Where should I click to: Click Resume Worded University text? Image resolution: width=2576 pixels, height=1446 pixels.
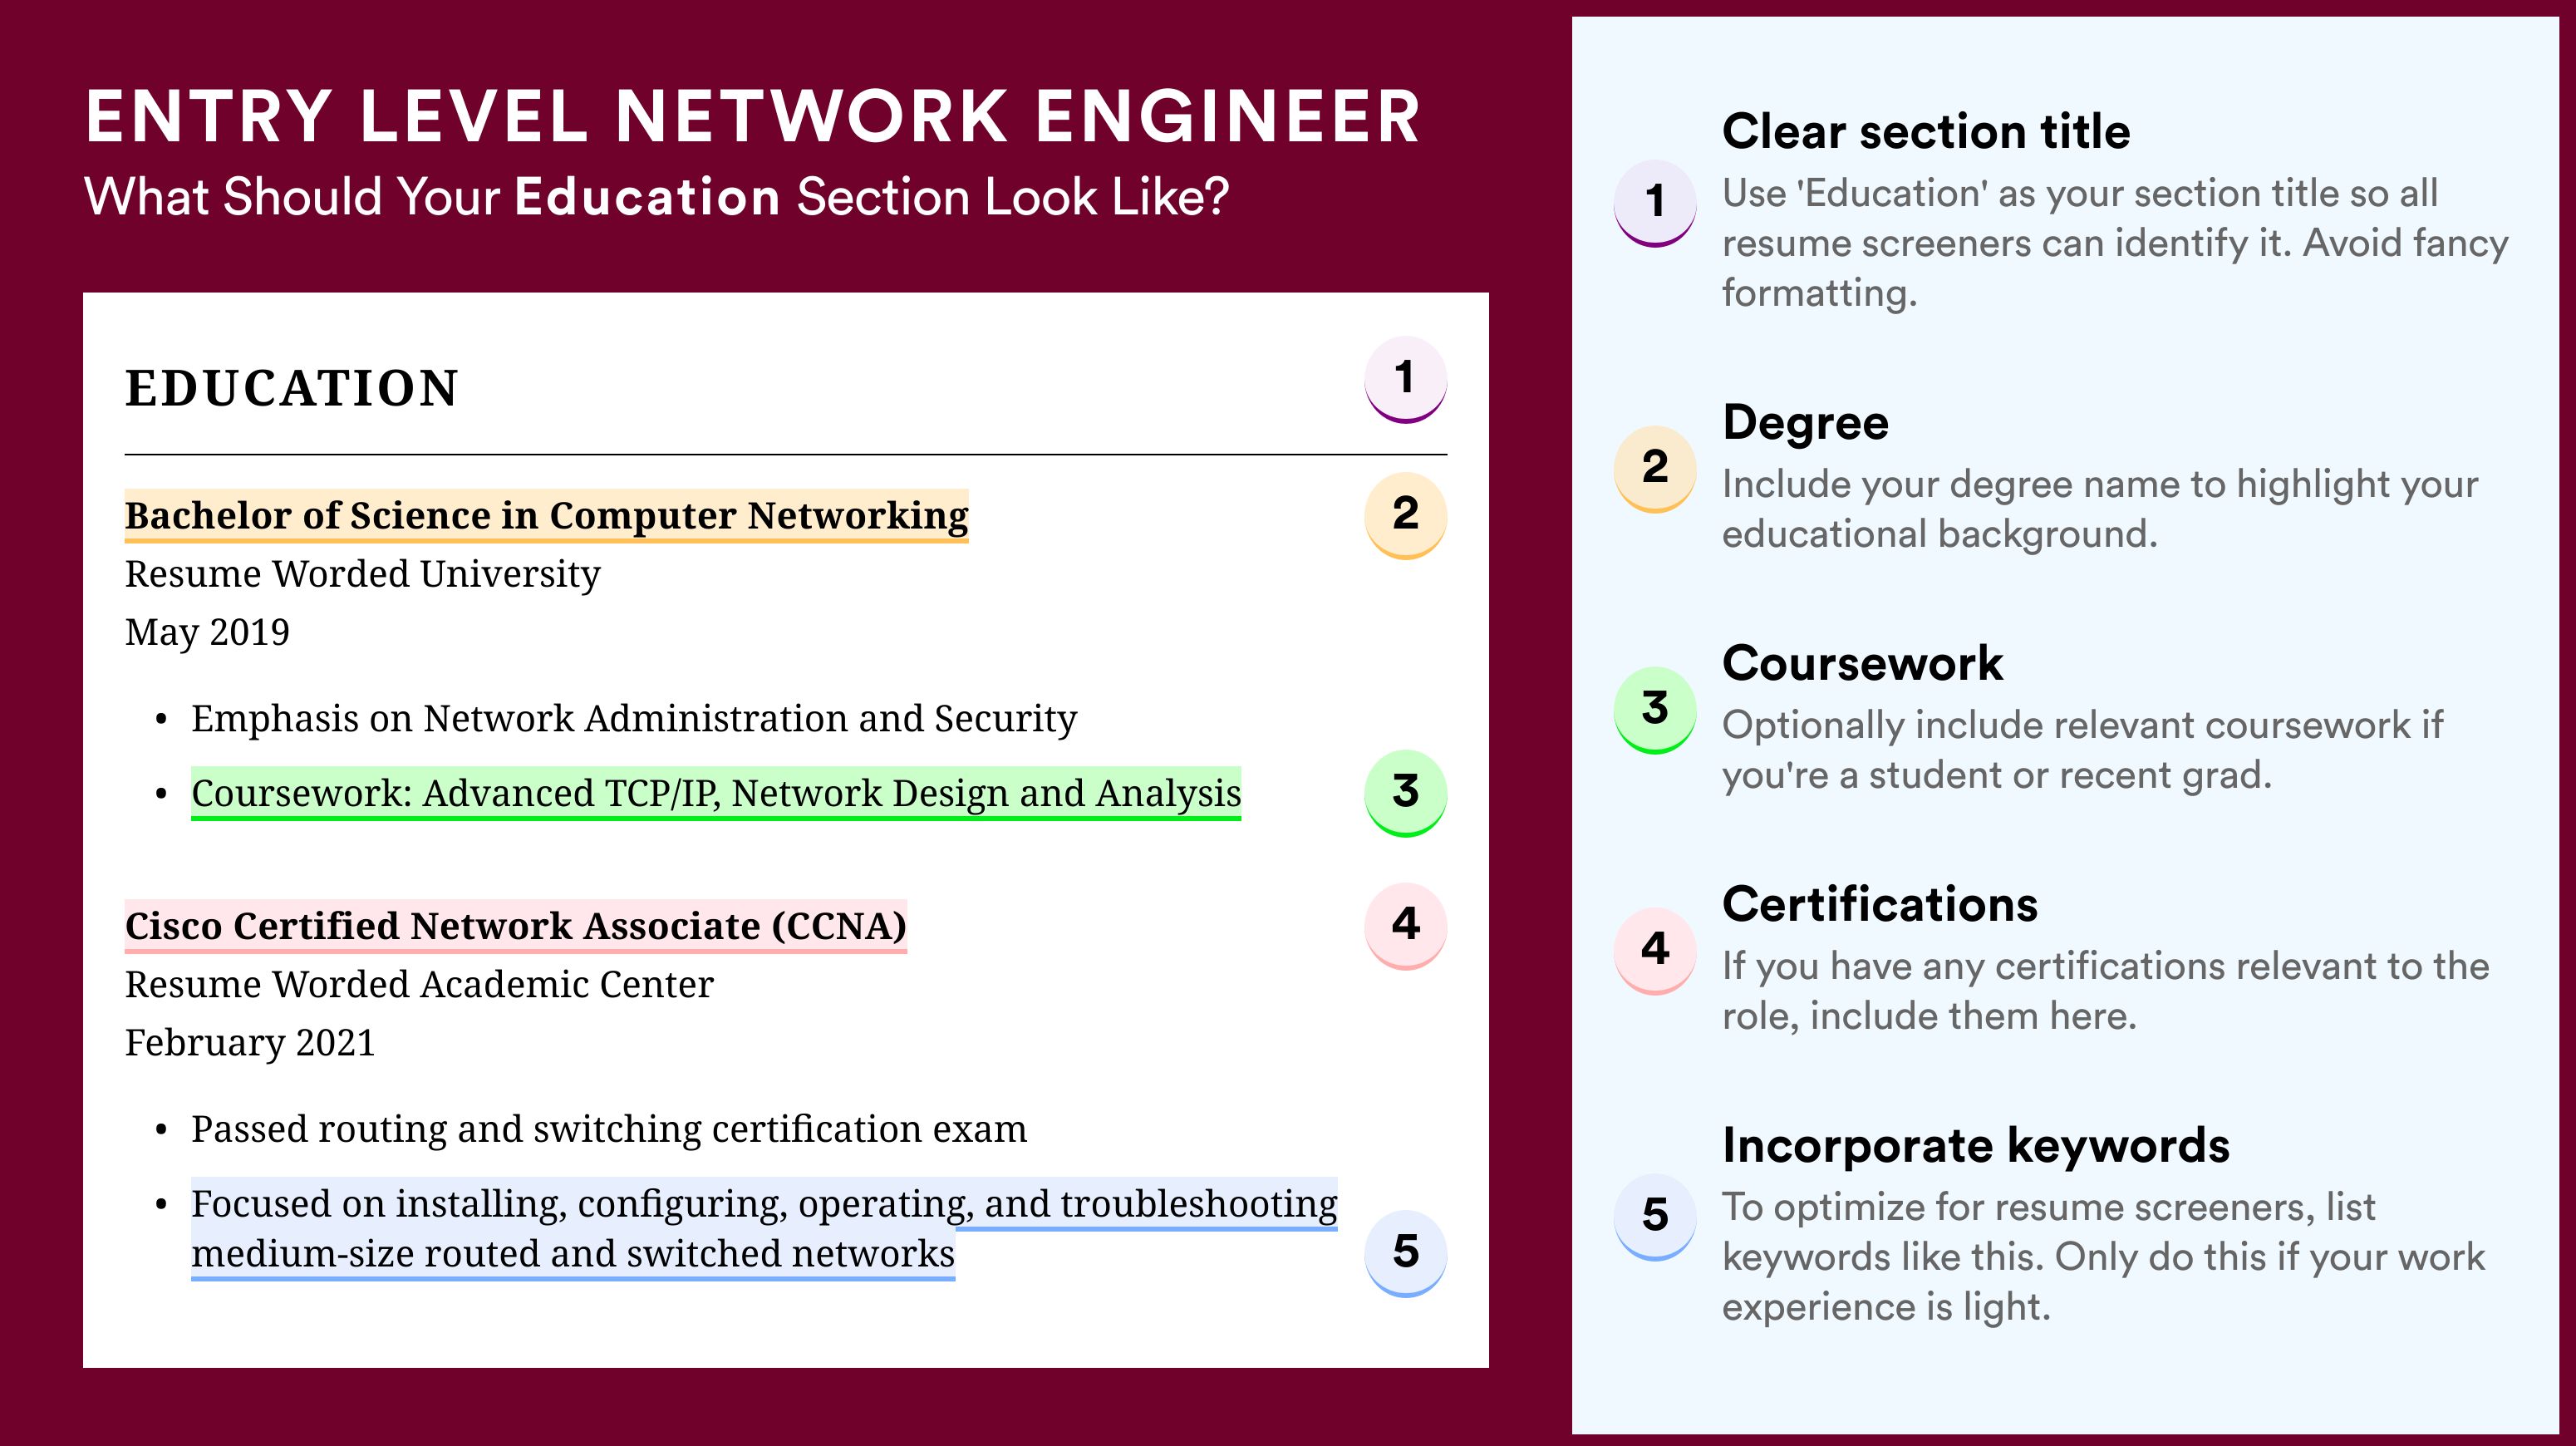[362, 575]
